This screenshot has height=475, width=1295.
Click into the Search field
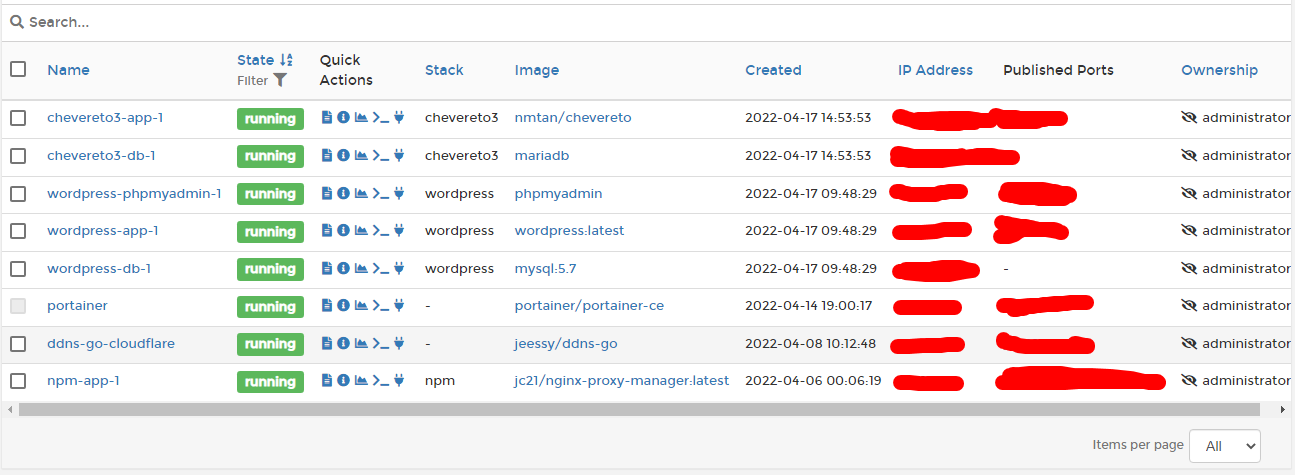click(x=640, y=22)
